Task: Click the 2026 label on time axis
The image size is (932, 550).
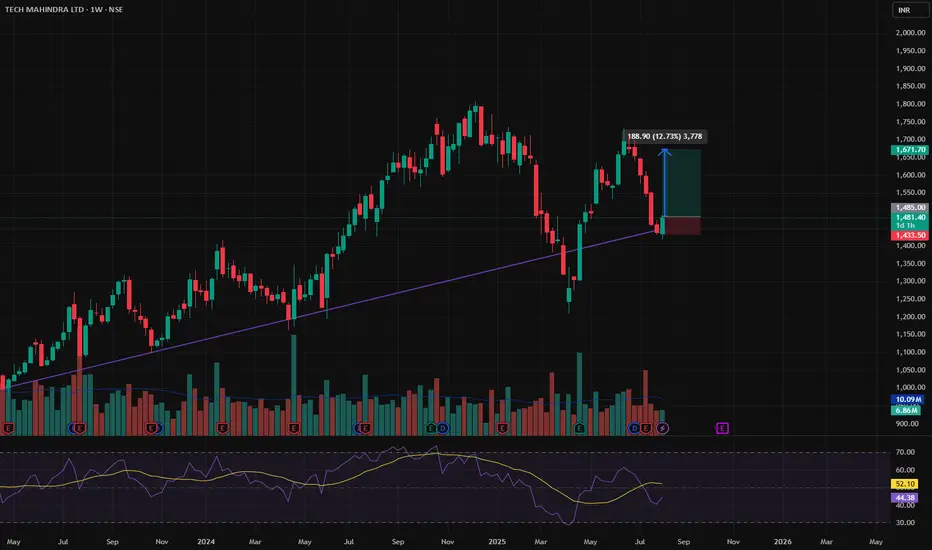Action: click(782, 542)
